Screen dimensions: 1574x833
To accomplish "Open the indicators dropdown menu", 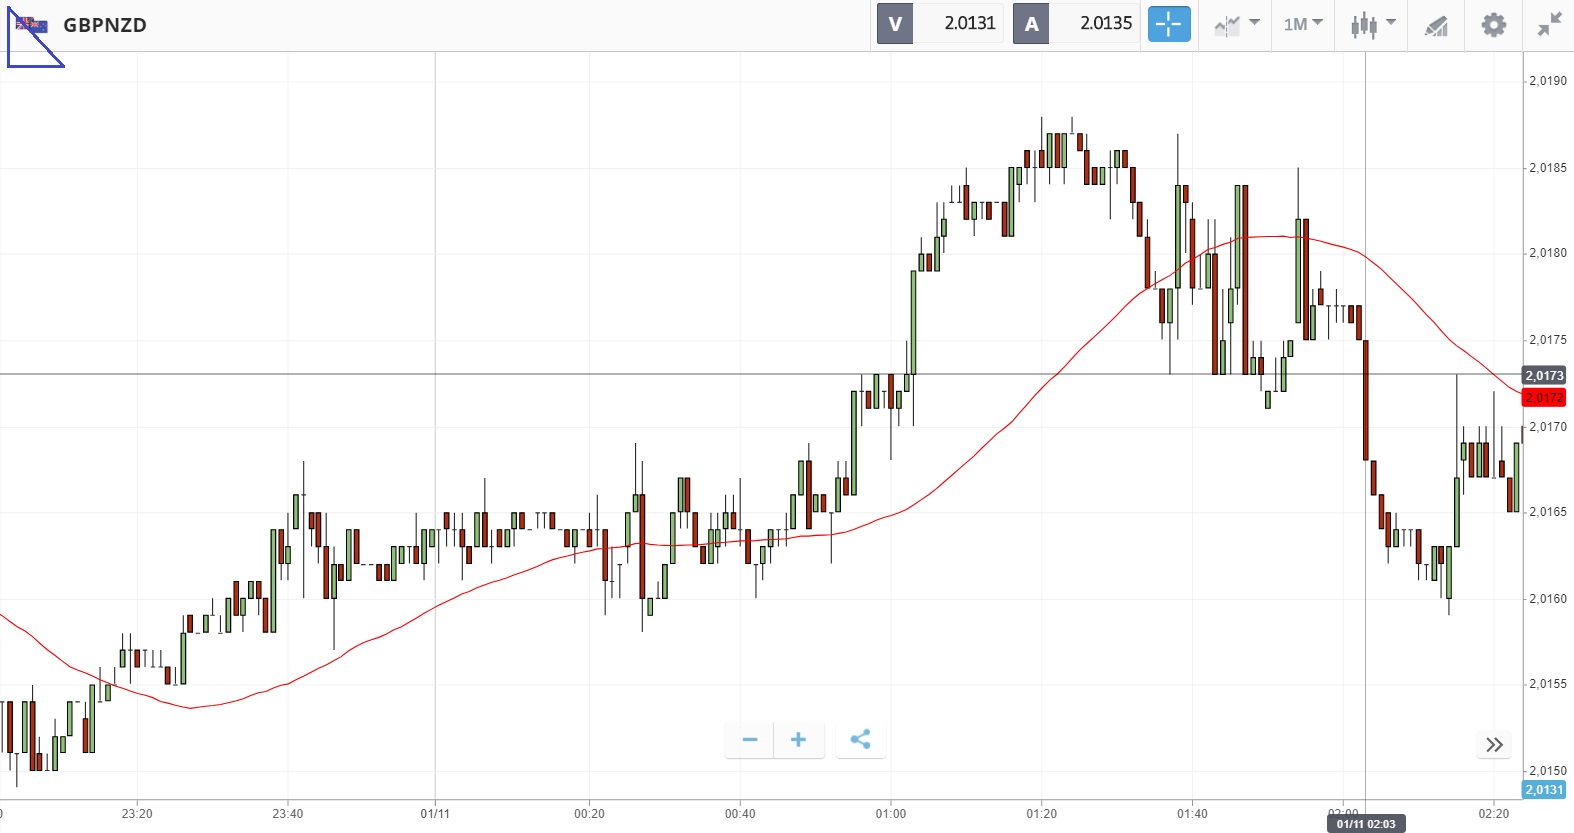I will tap(1236, 24).
